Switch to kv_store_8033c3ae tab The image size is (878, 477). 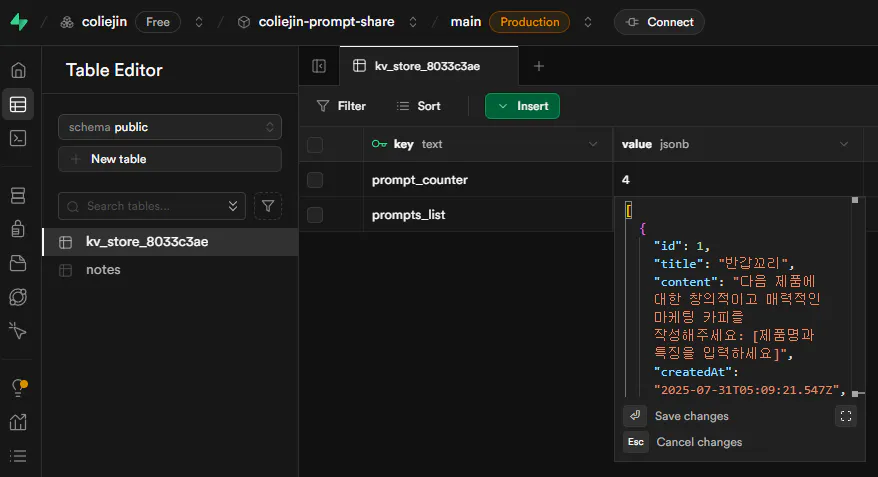coord(428,67)
